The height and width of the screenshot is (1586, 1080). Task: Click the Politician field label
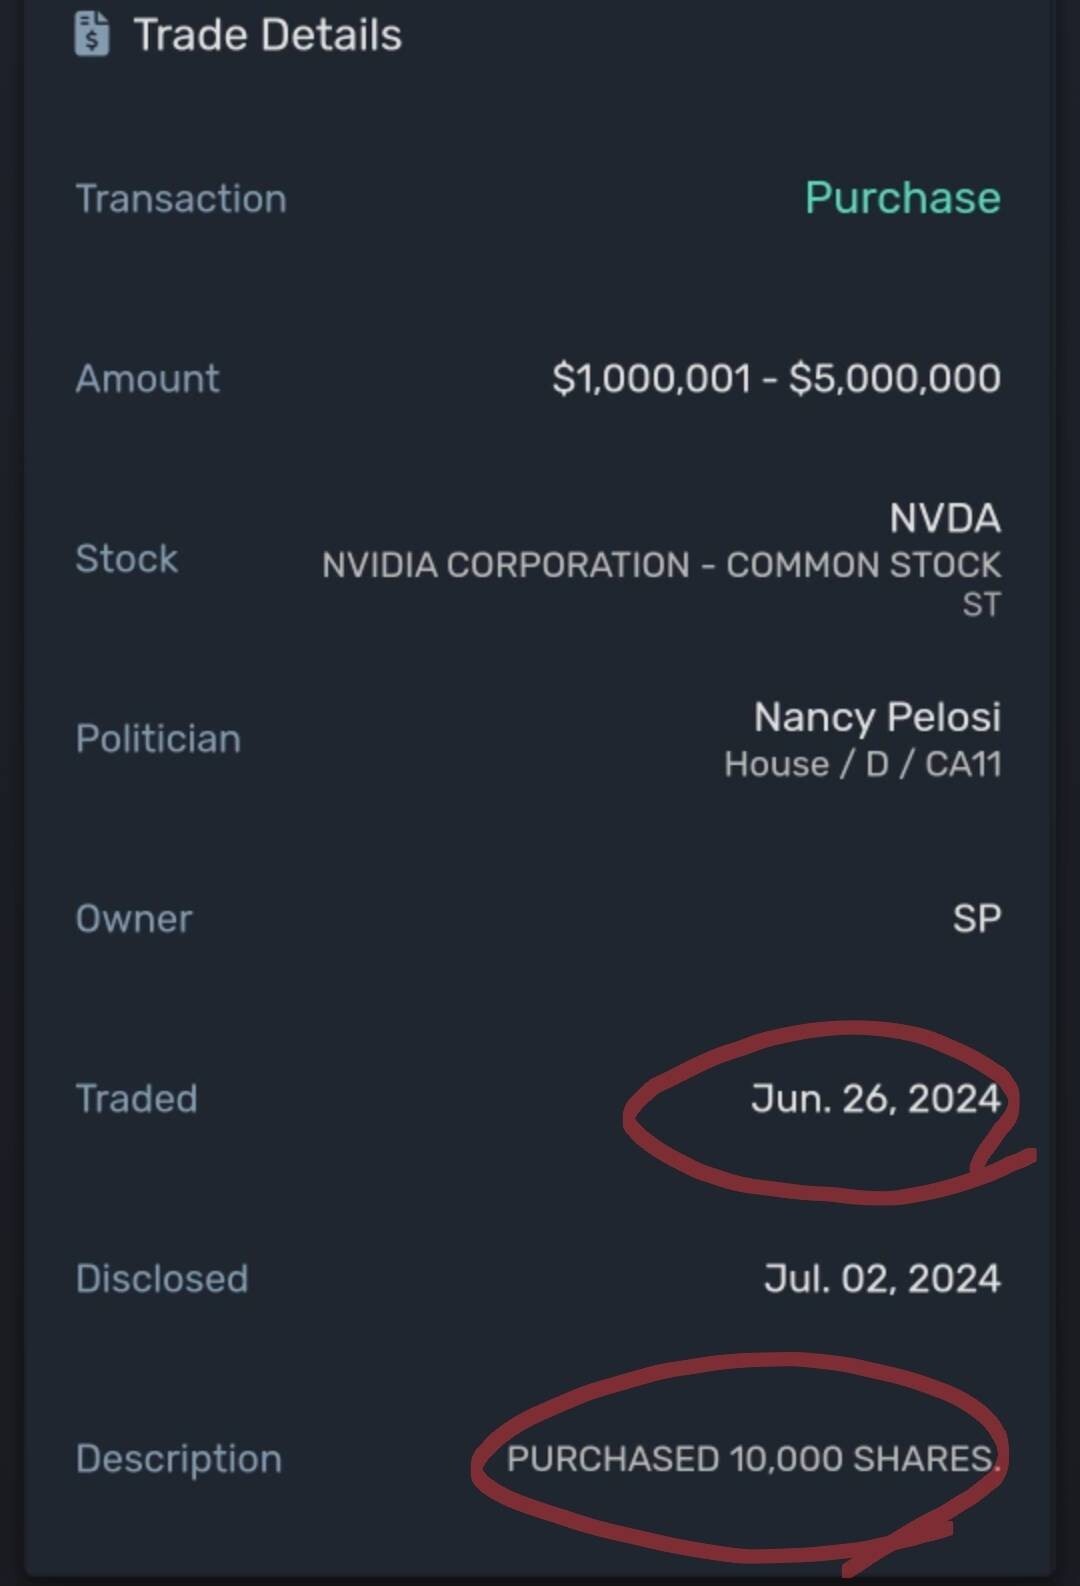[158, 739]
